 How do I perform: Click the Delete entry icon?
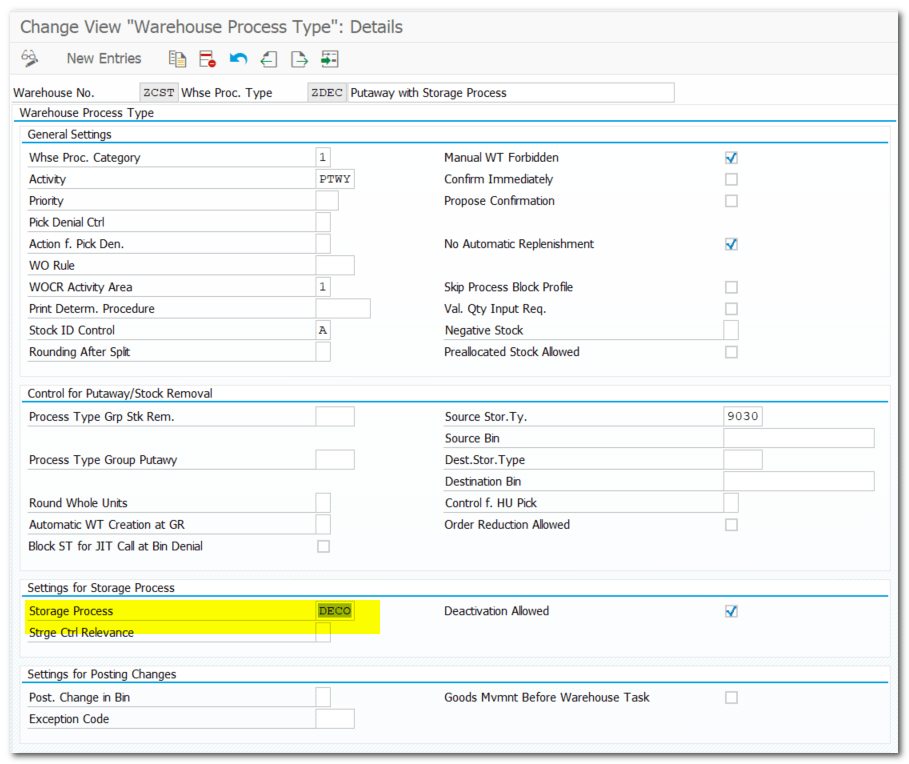tap(207, 59)
